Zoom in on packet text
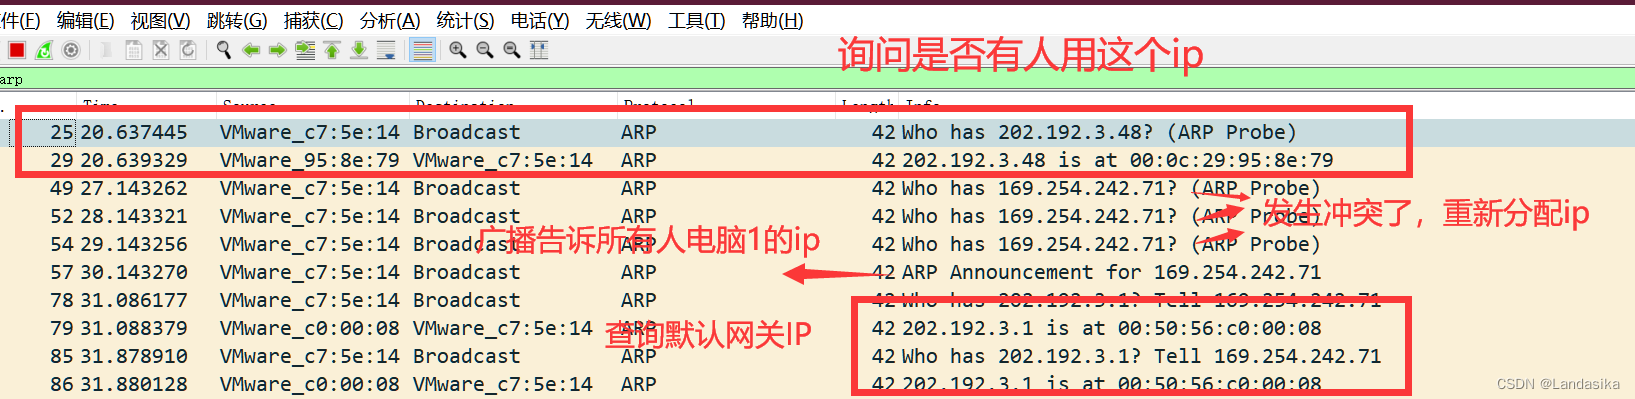The image size is (1635, 399). tap(458, 50)
